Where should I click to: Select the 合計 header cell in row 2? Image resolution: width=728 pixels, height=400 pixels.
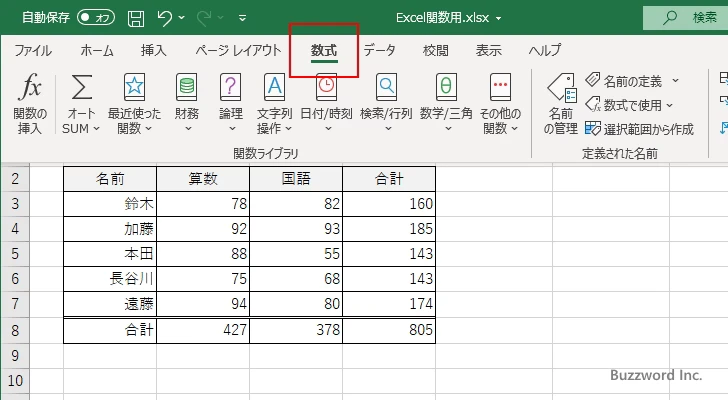click(x=389, y=179)
